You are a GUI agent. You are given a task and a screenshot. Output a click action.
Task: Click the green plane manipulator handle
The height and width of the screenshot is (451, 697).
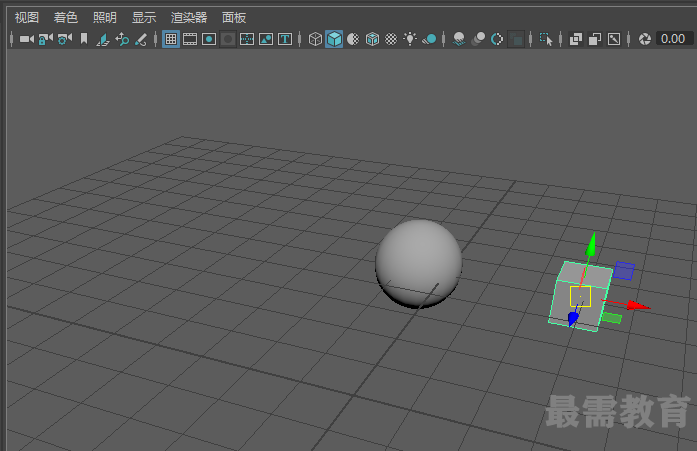(612, 318)
